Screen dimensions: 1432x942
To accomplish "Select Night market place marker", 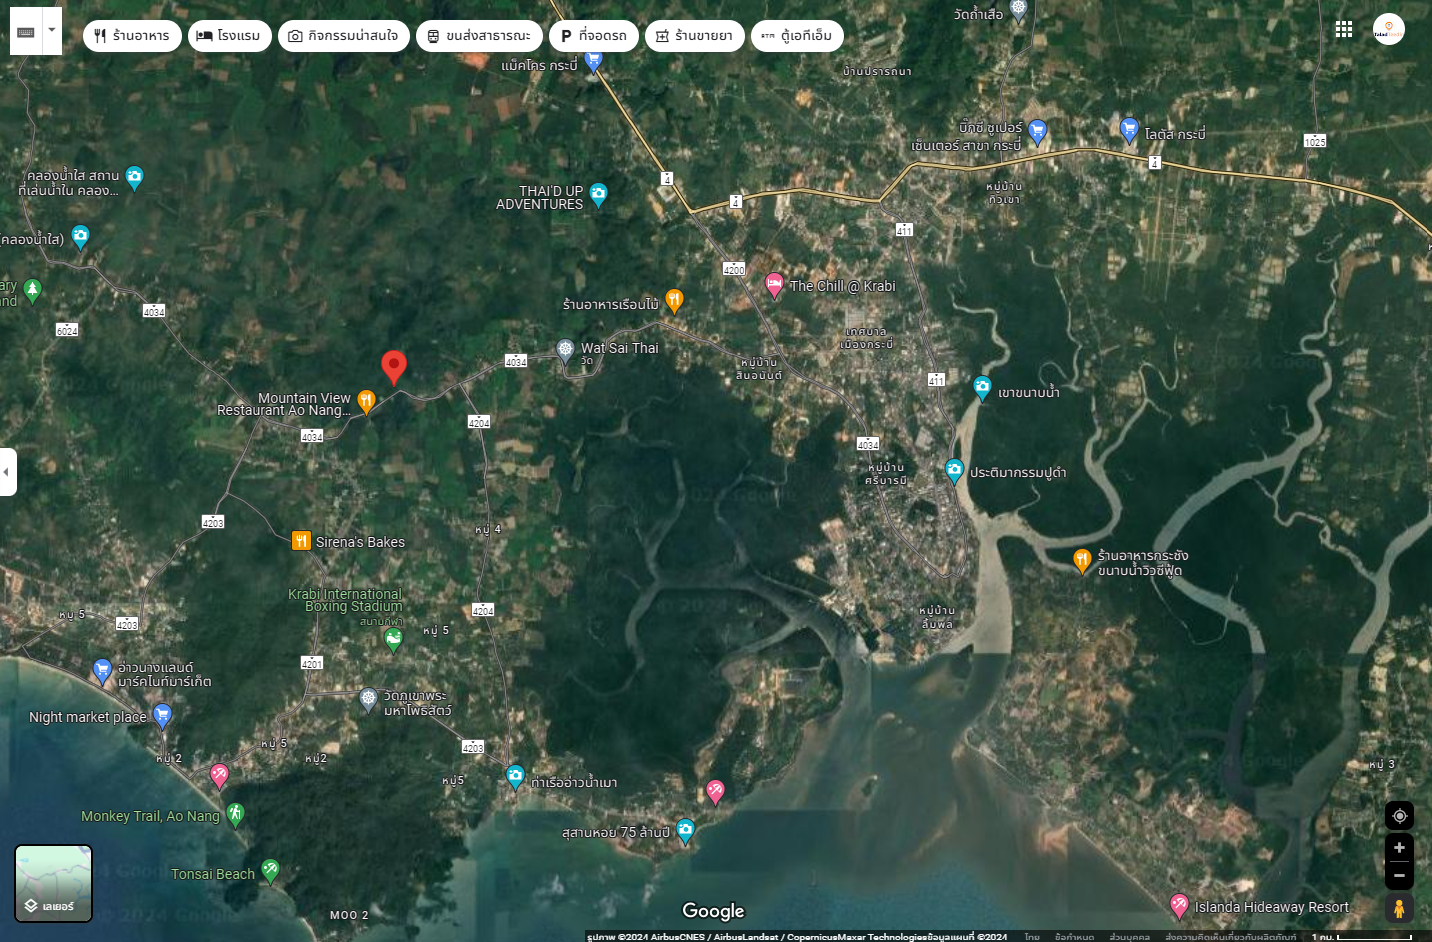I will (x=162, y=715).
